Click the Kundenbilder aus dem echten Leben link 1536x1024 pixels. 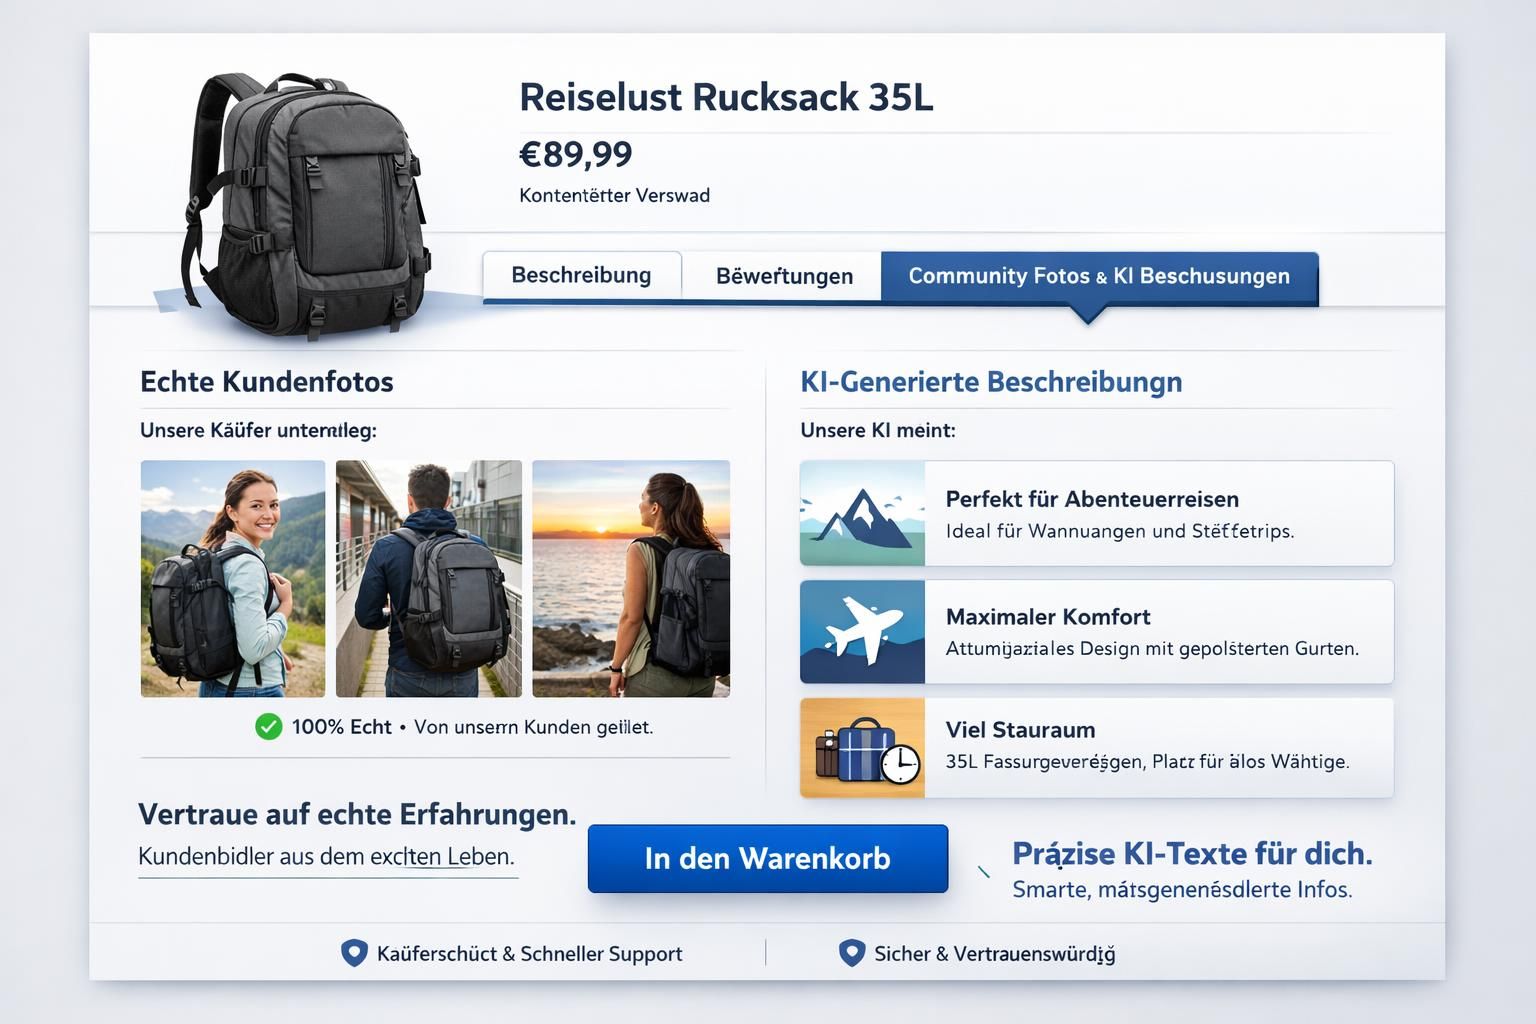point(327,857)
